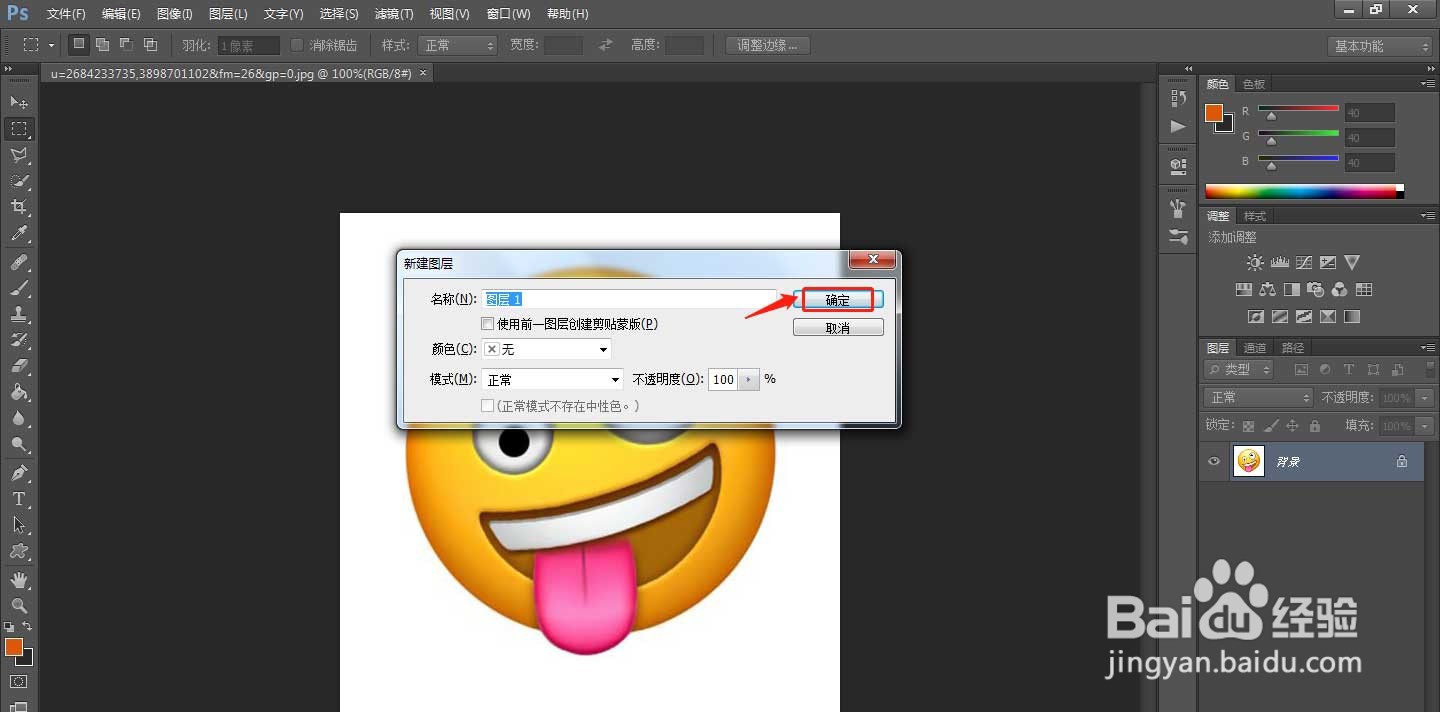Switch to the Swatches tab
This screenshot has height=712, width=1440.
tap(1254, 84)
